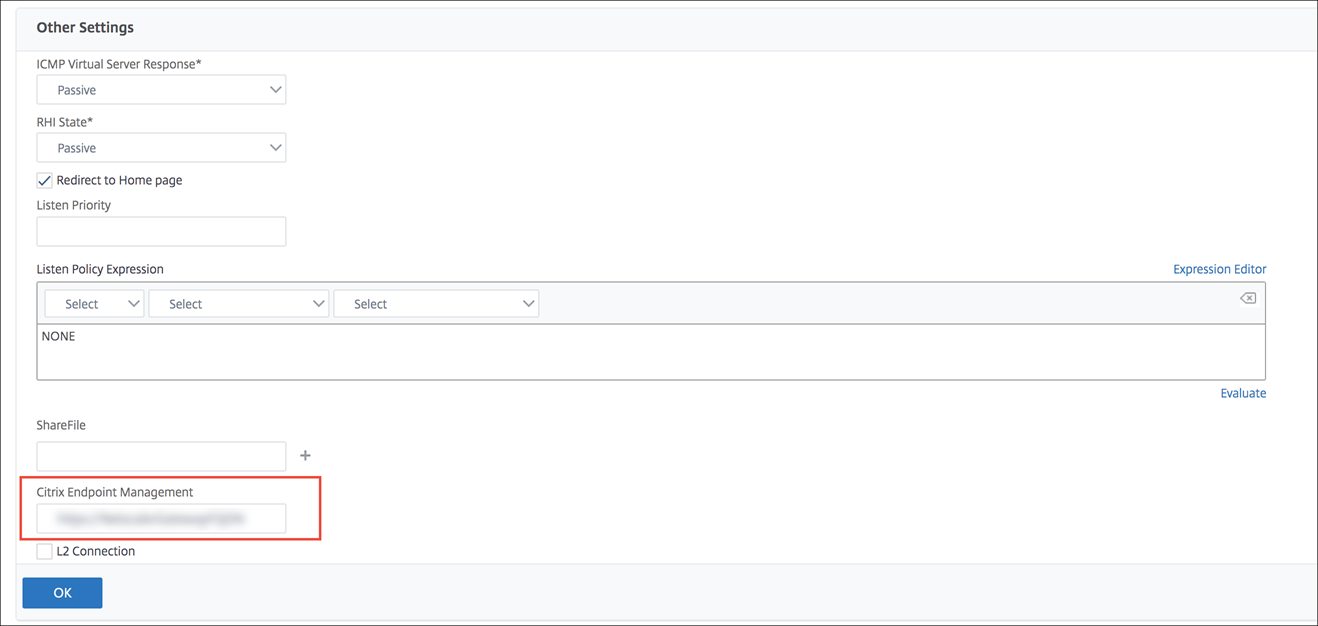The width and height of the screenshot is (1318, 626).
Task: Click the plus icon beside ShareFile field
Action: coord(306,456)
